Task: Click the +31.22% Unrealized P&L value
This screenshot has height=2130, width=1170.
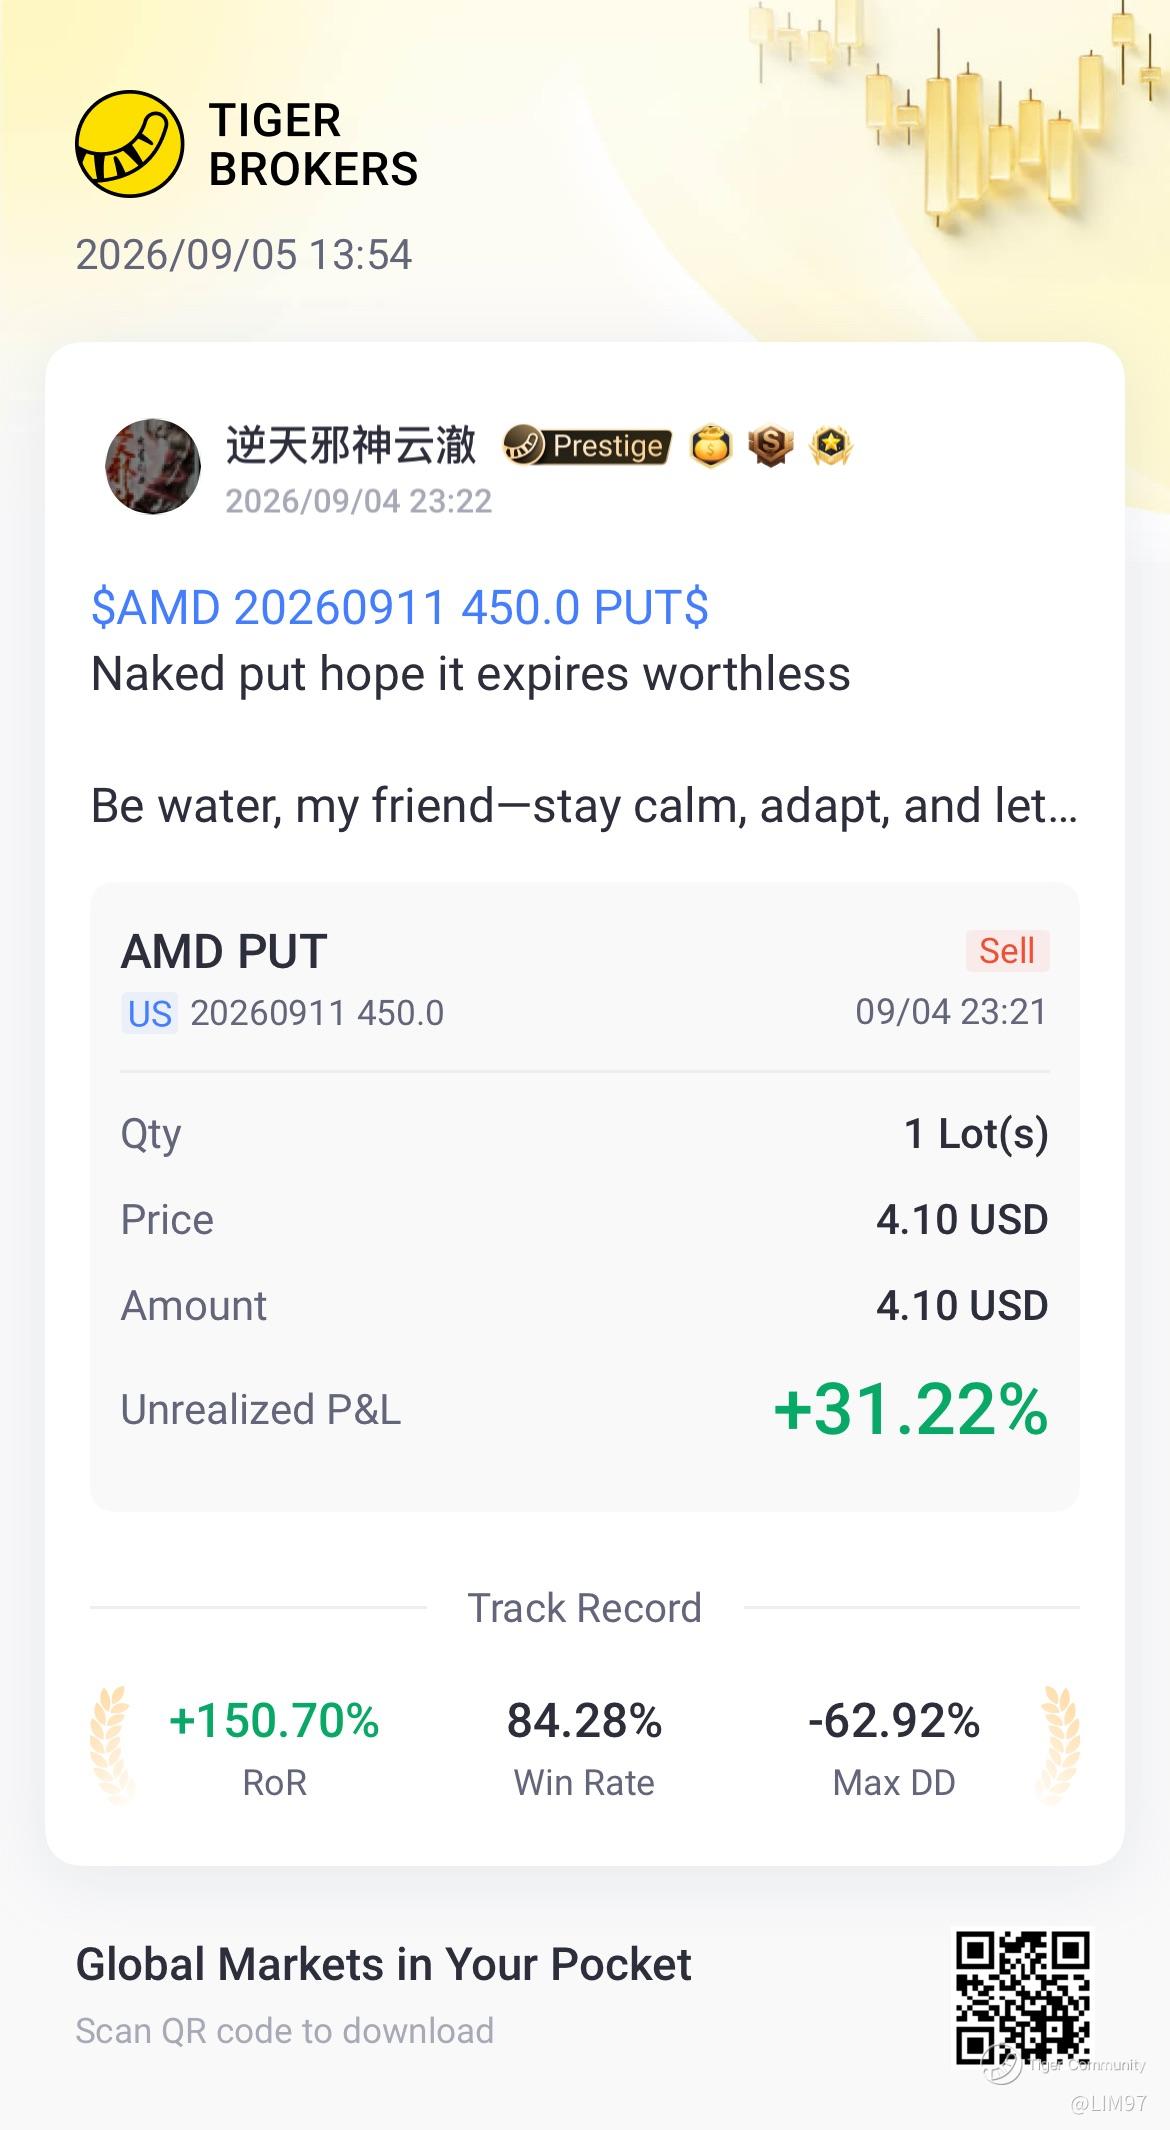Action: point(911,1409)
